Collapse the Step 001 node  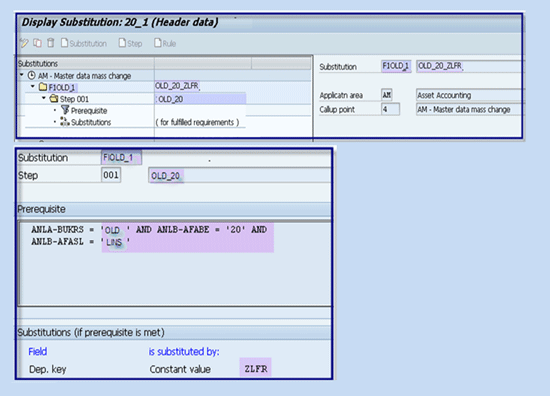point(44,98)
